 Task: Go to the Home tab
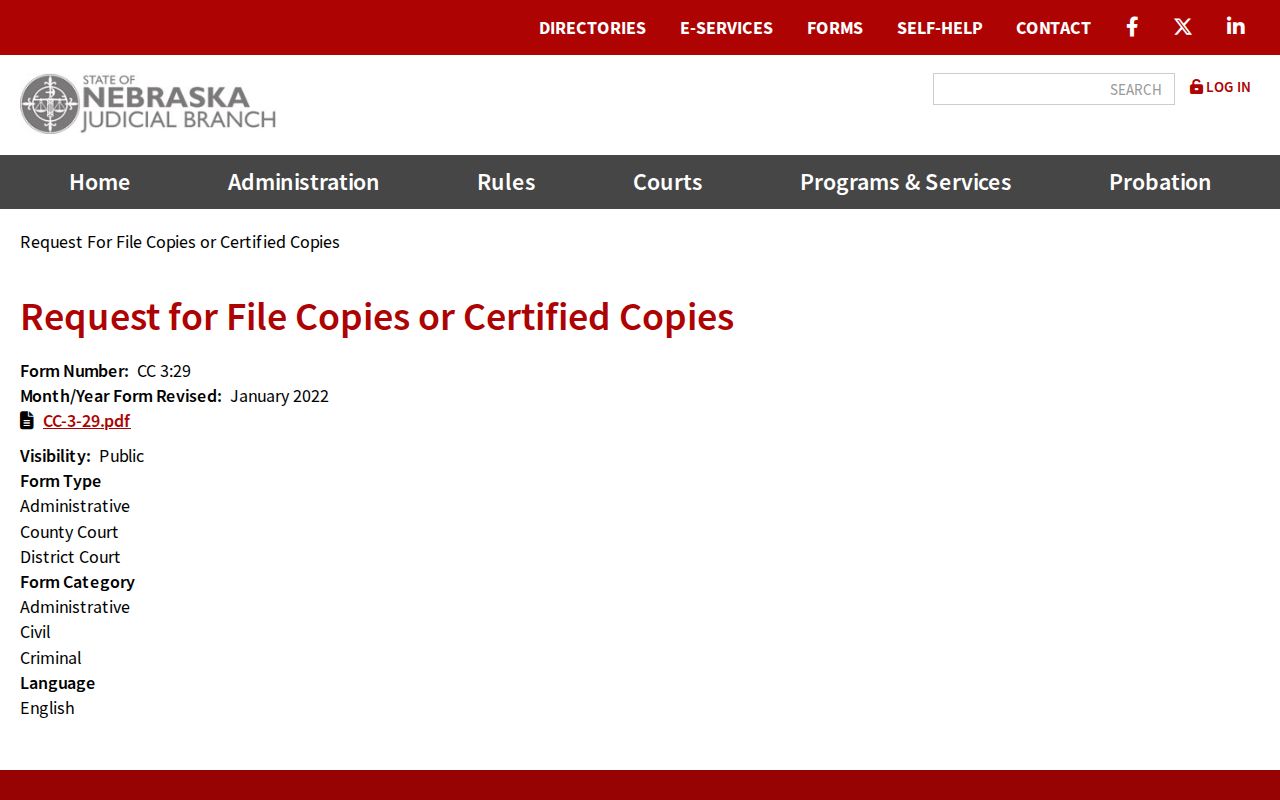[x=100, y=182]
